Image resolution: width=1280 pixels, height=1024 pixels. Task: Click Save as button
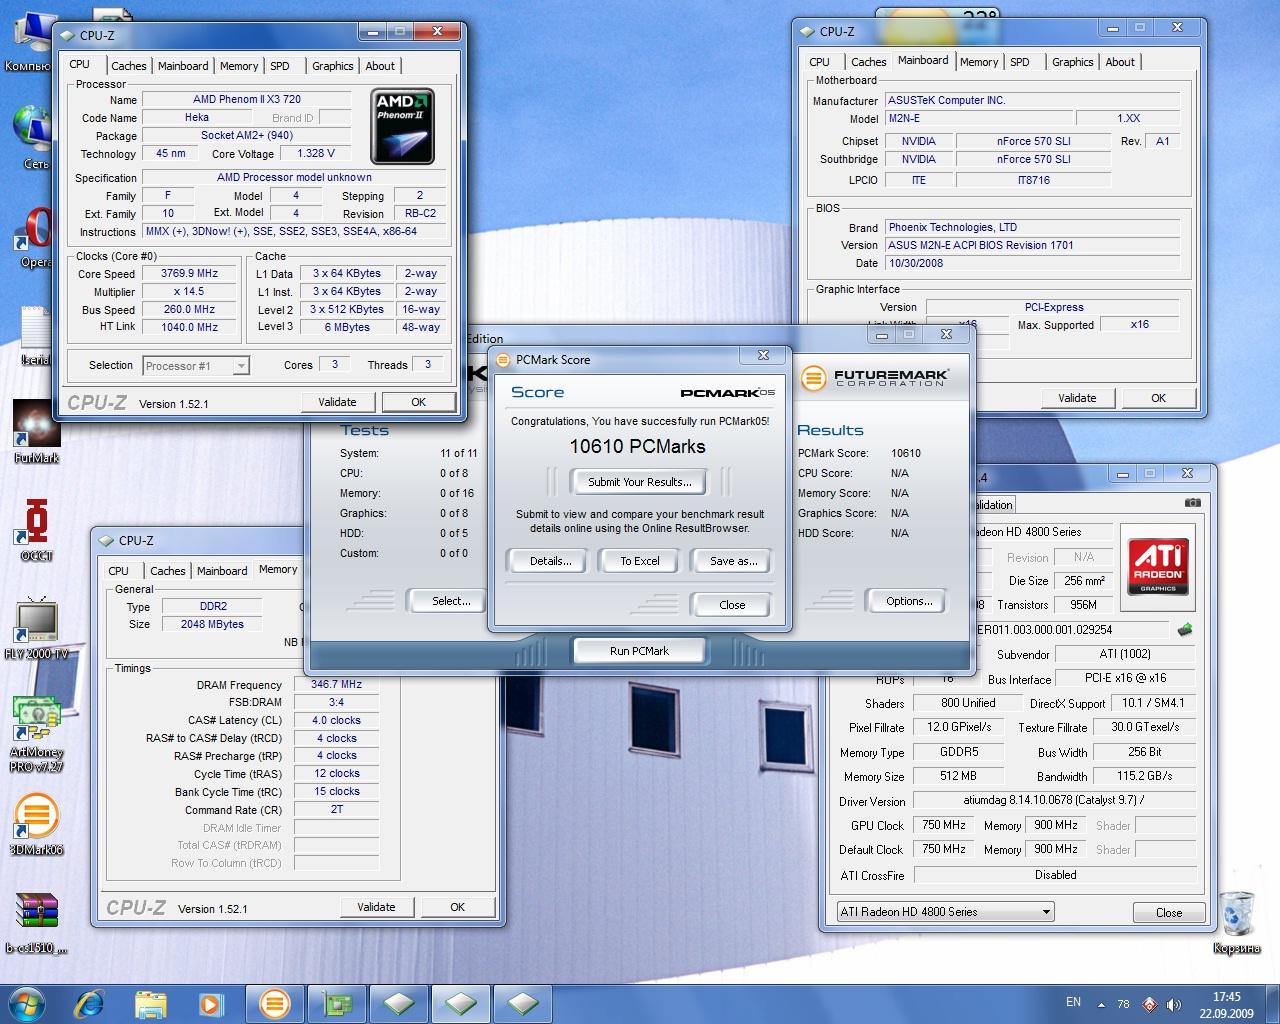point(733,561)
